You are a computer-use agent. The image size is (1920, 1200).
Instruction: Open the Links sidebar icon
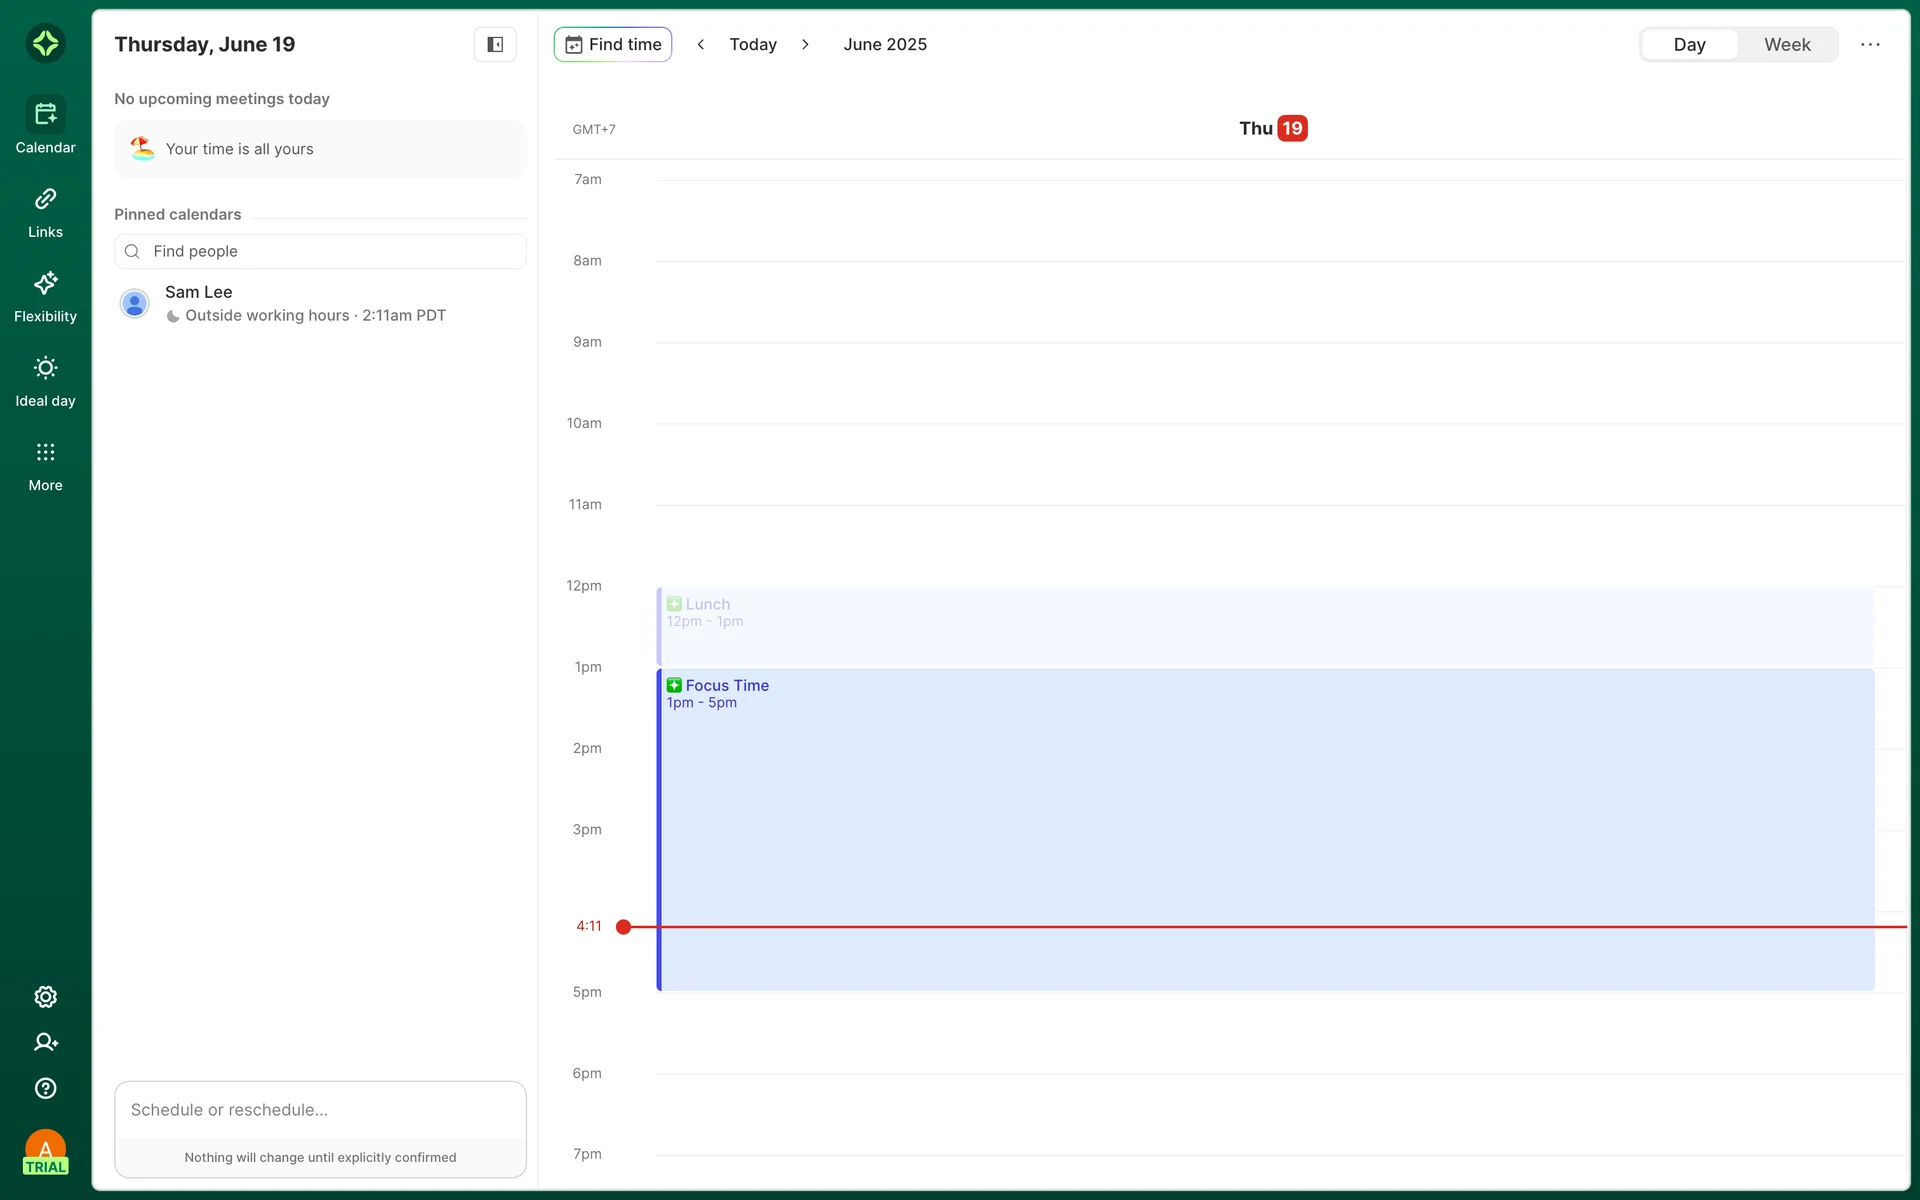pos(45,200)
